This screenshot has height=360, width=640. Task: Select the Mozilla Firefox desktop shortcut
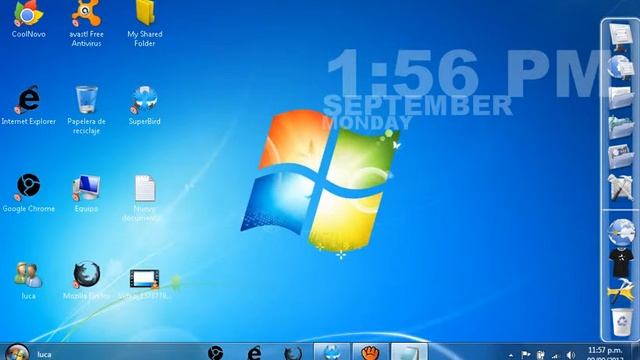point(86,280)
